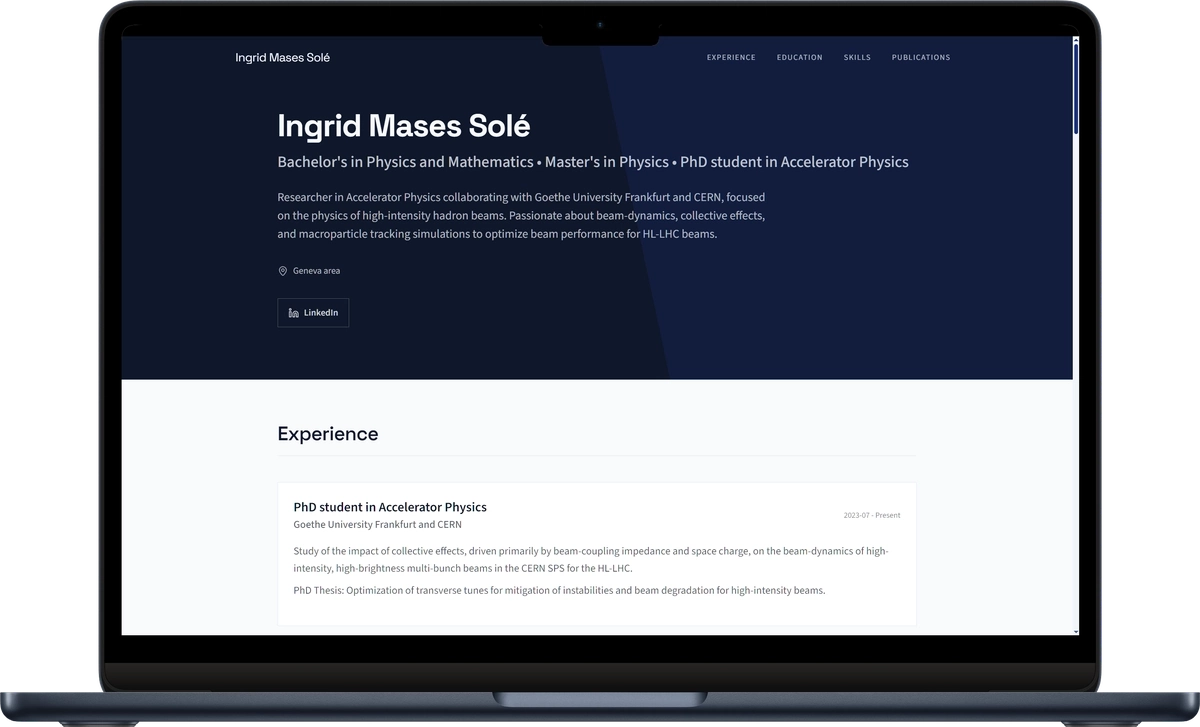Click Goethe University Frankfurt and CERN employer line
This screenshot has height=727, width=1200.
tap(377, 525)
